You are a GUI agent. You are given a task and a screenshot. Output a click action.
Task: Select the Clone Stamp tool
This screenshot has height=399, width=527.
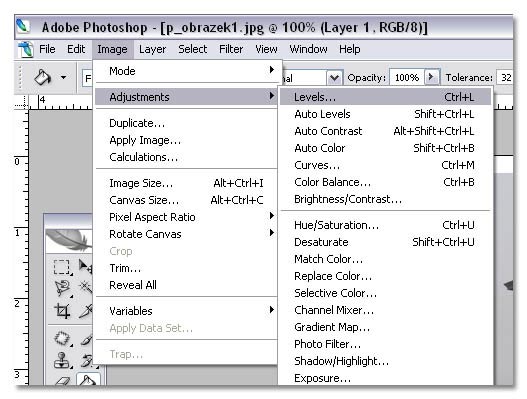coord(62,360)
